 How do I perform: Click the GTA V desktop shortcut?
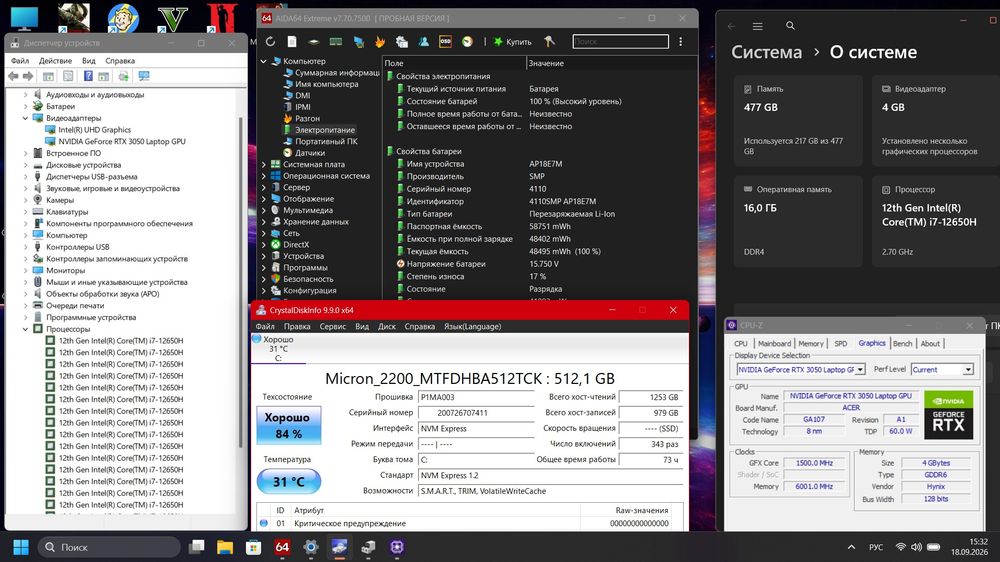(172, 18)
